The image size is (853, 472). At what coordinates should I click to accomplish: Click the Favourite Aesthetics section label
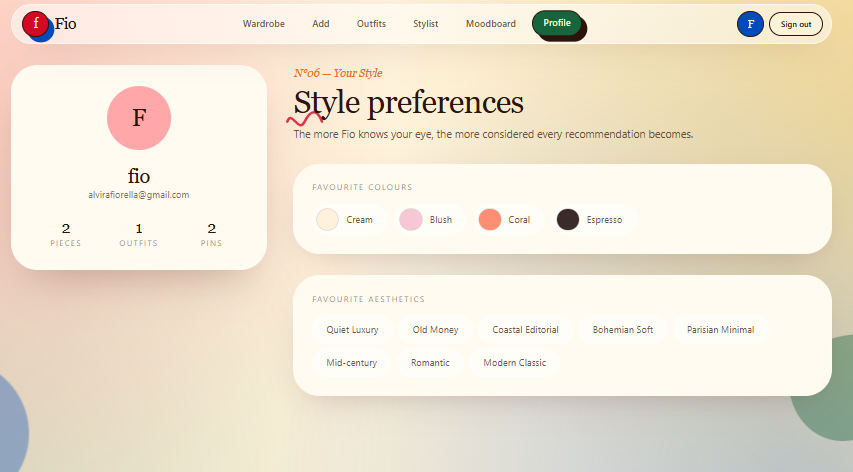point(368,299)
